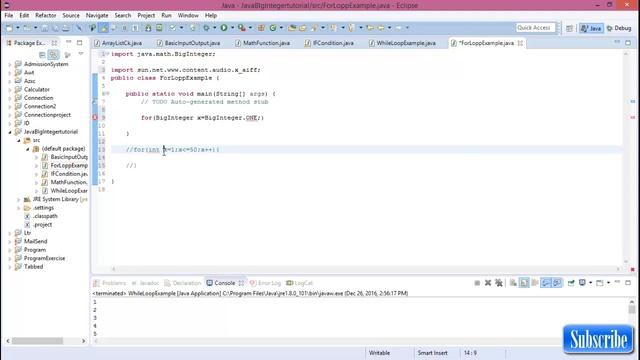Collapse the src folder
Image resolution: width=640 pixels, height=360 pixels.
coord(19,140)
